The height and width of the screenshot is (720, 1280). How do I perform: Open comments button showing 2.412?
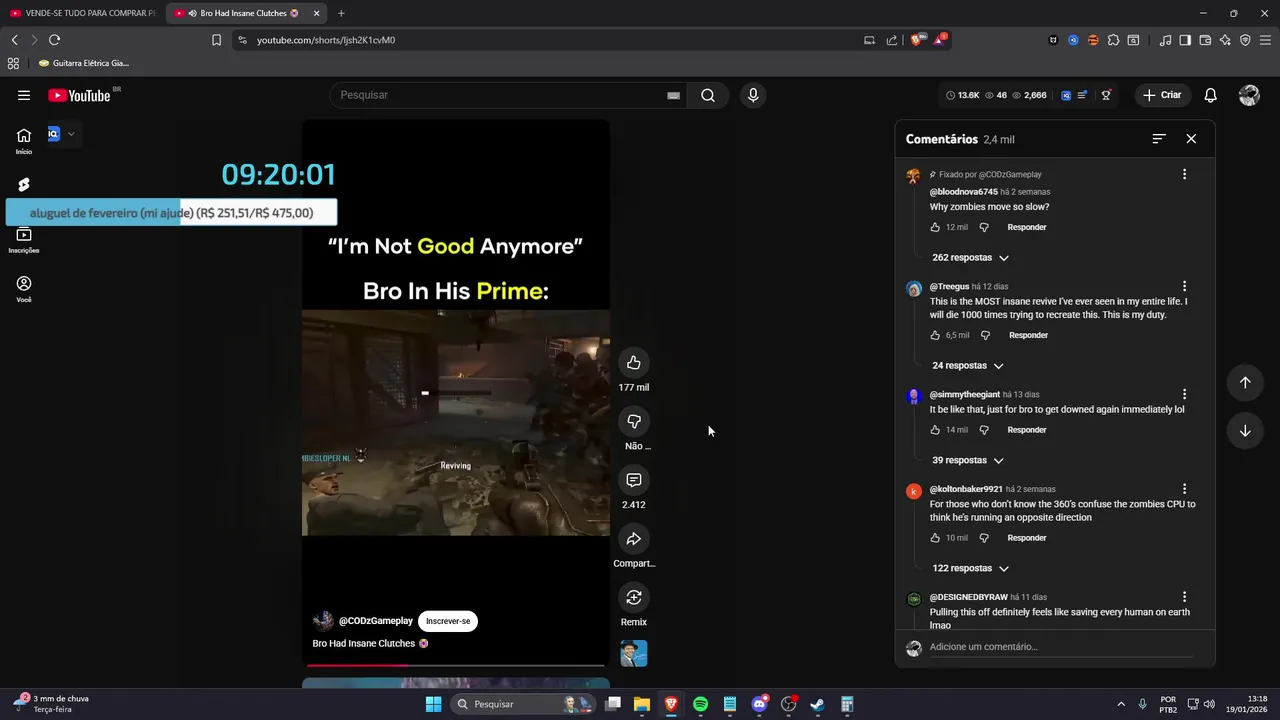coord(634,480)
